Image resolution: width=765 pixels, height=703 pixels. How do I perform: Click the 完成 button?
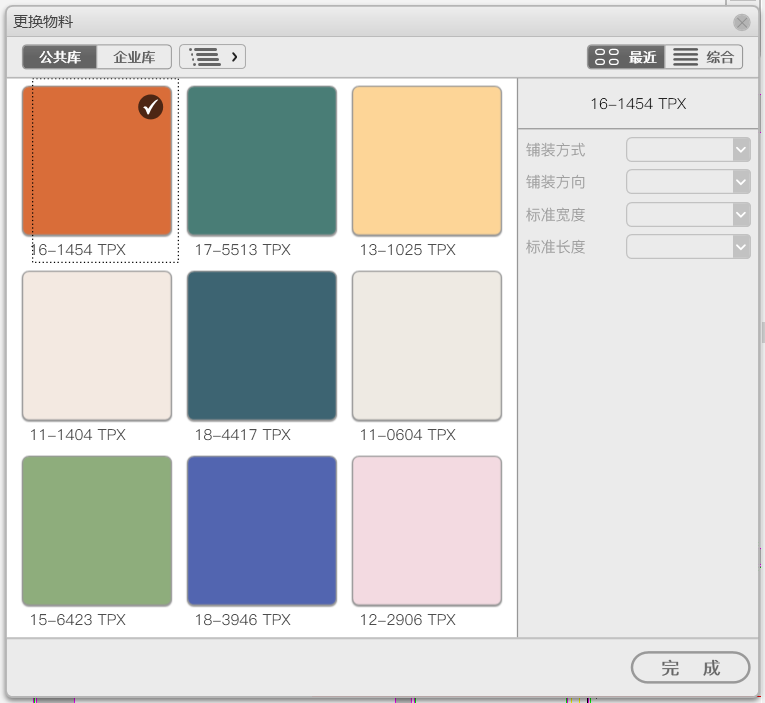[690, 667]
